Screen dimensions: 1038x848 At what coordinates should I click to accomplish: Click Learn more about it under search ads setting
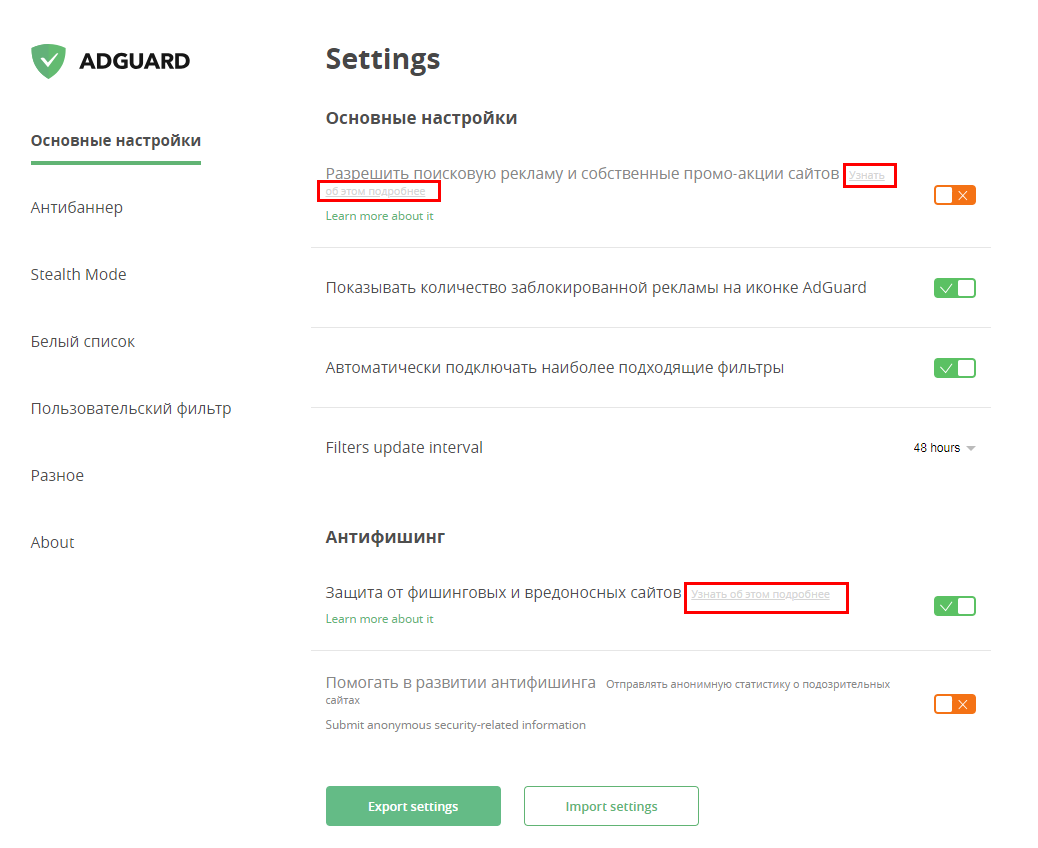click(379, 215)
